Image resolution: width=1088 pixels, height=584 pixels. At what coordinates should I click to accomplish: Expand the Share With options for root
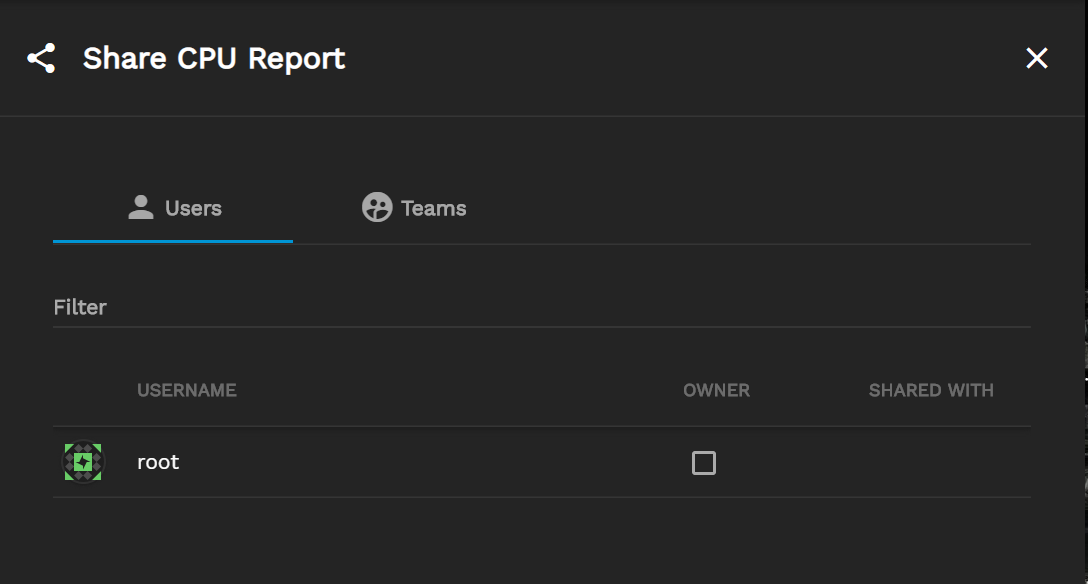pyautogui.click(x=931, y=462)
